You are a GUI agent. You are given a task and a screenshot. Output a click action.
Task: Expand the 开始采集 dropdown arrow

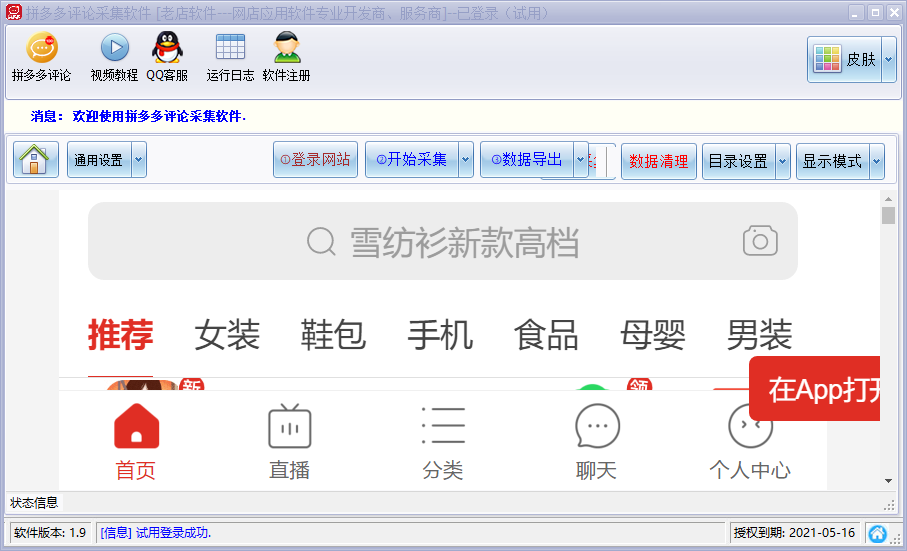tap(466, 160)
